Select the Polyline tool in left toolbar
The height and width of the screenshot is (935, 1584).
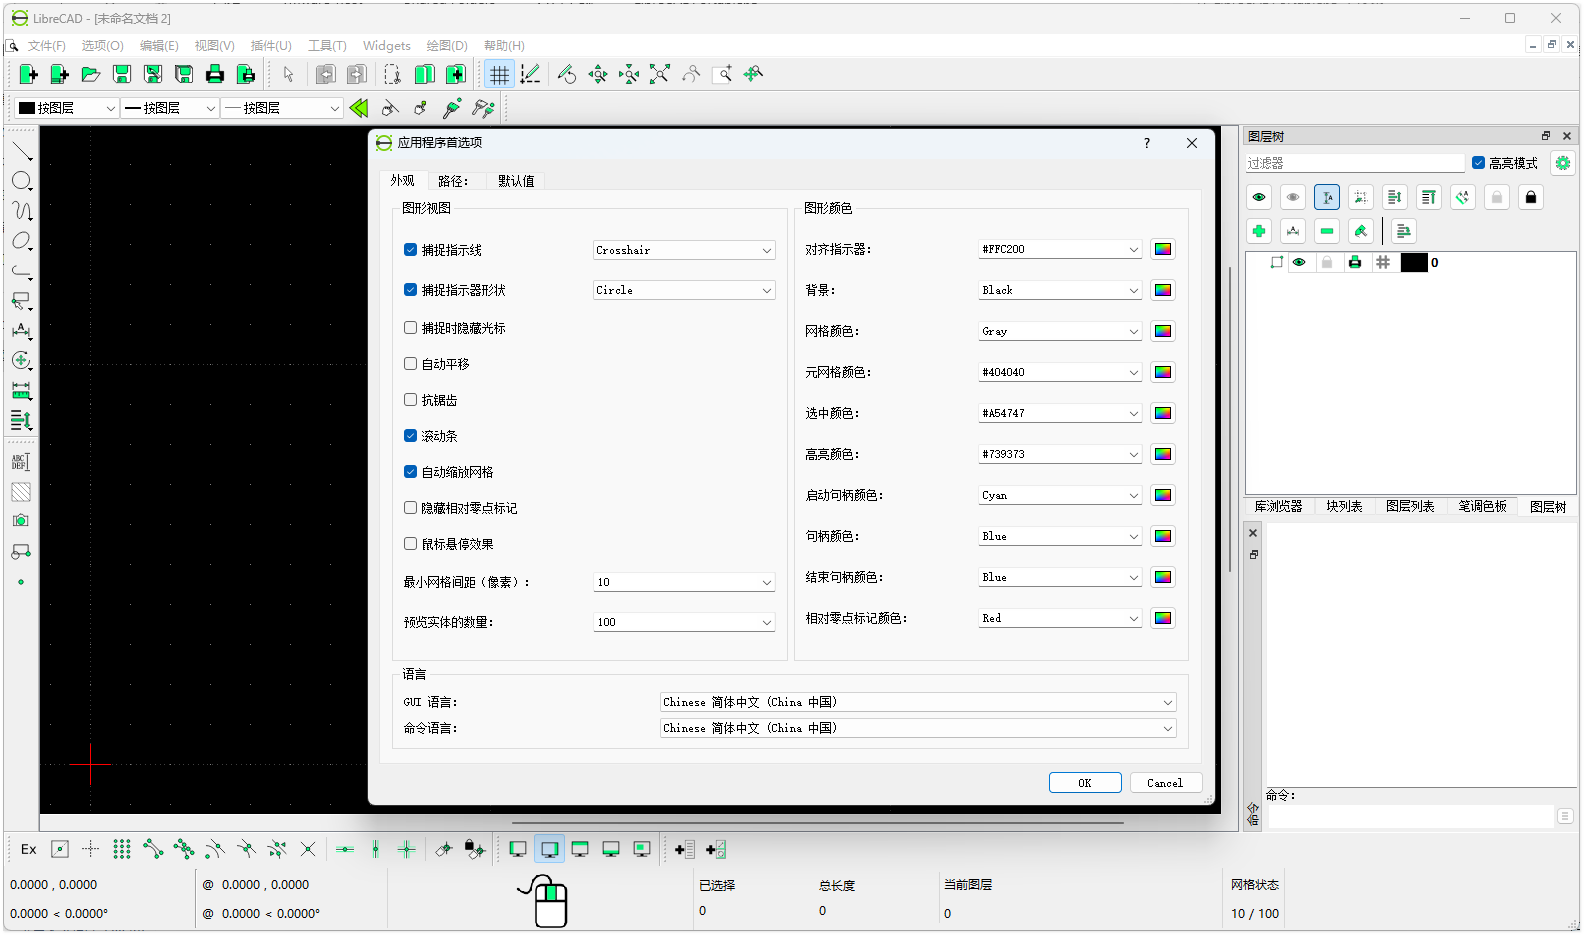click(x=21, y=271)
